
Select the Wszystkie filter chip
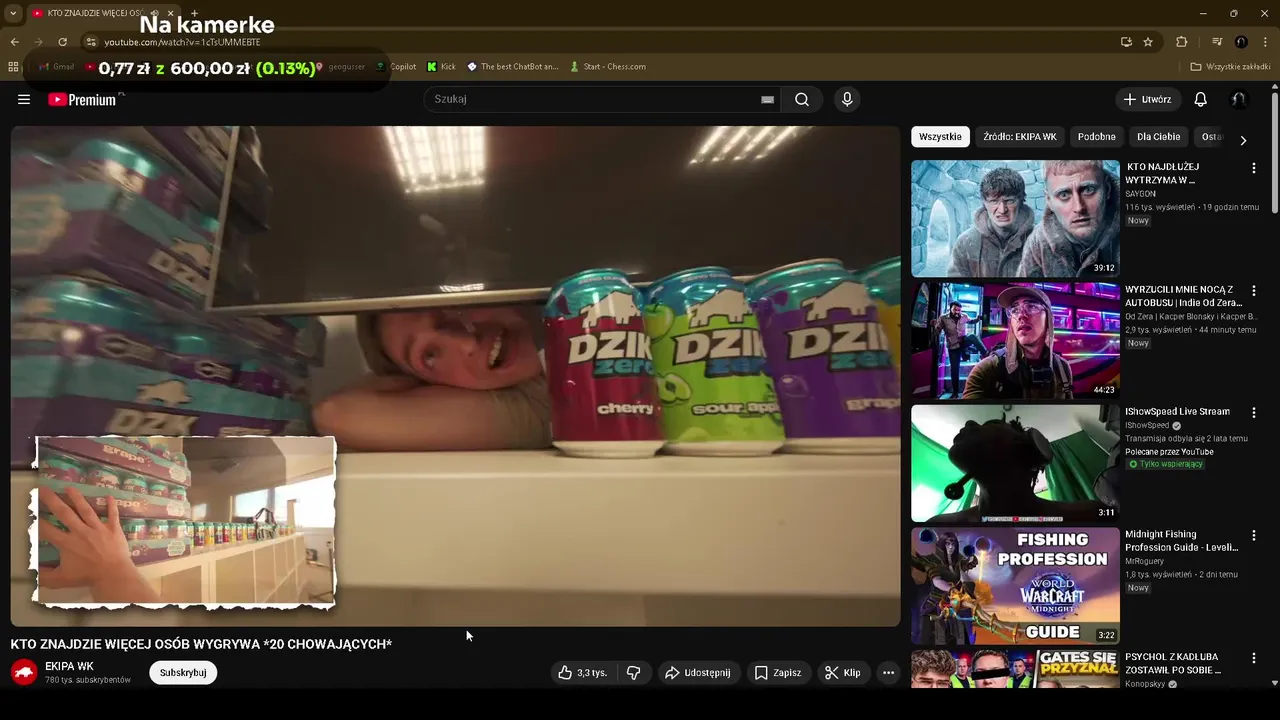tap(940, 137)
